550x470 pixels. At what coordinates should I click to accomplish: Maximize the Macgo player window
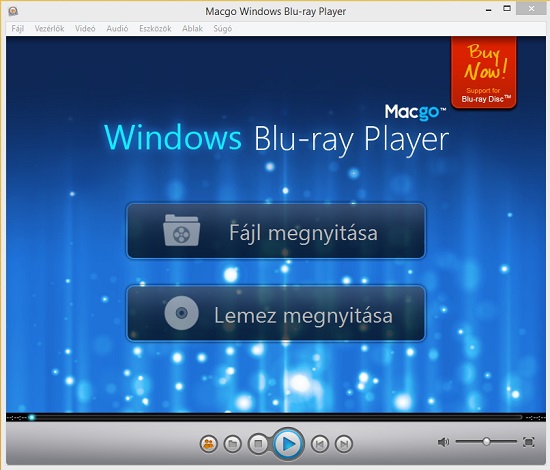507,8
